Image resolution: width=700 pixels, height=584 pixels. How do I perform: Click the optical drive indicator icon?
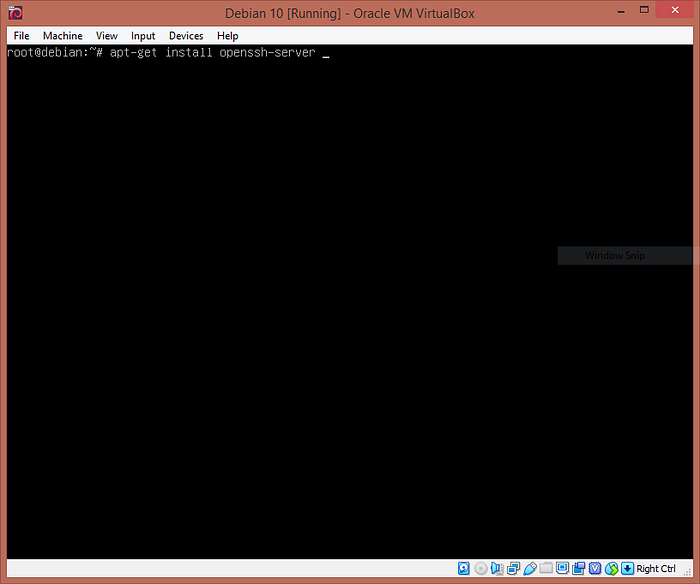pyautogui.click(x=481, y=568)
